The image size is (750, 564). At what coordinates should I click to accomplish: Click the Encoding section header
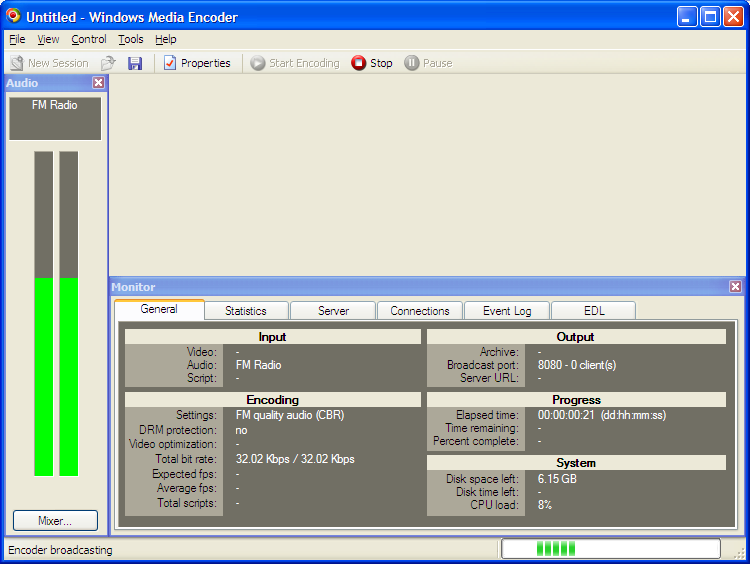(x=273, y=399)
